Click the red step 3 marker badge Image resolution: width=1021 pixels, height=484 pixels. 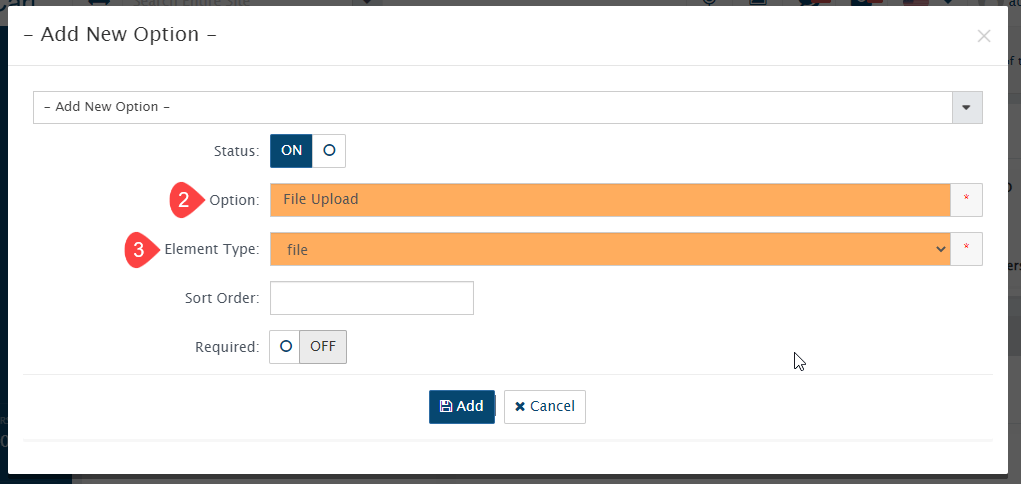141,249
